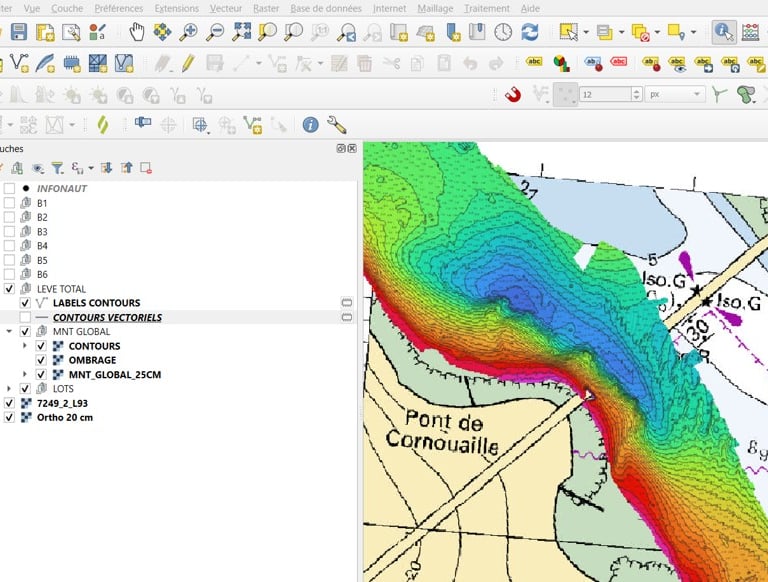768x582 pixels.
Task: Click Remove Layer icon in layers panel
Action: (x=146, y=168)
